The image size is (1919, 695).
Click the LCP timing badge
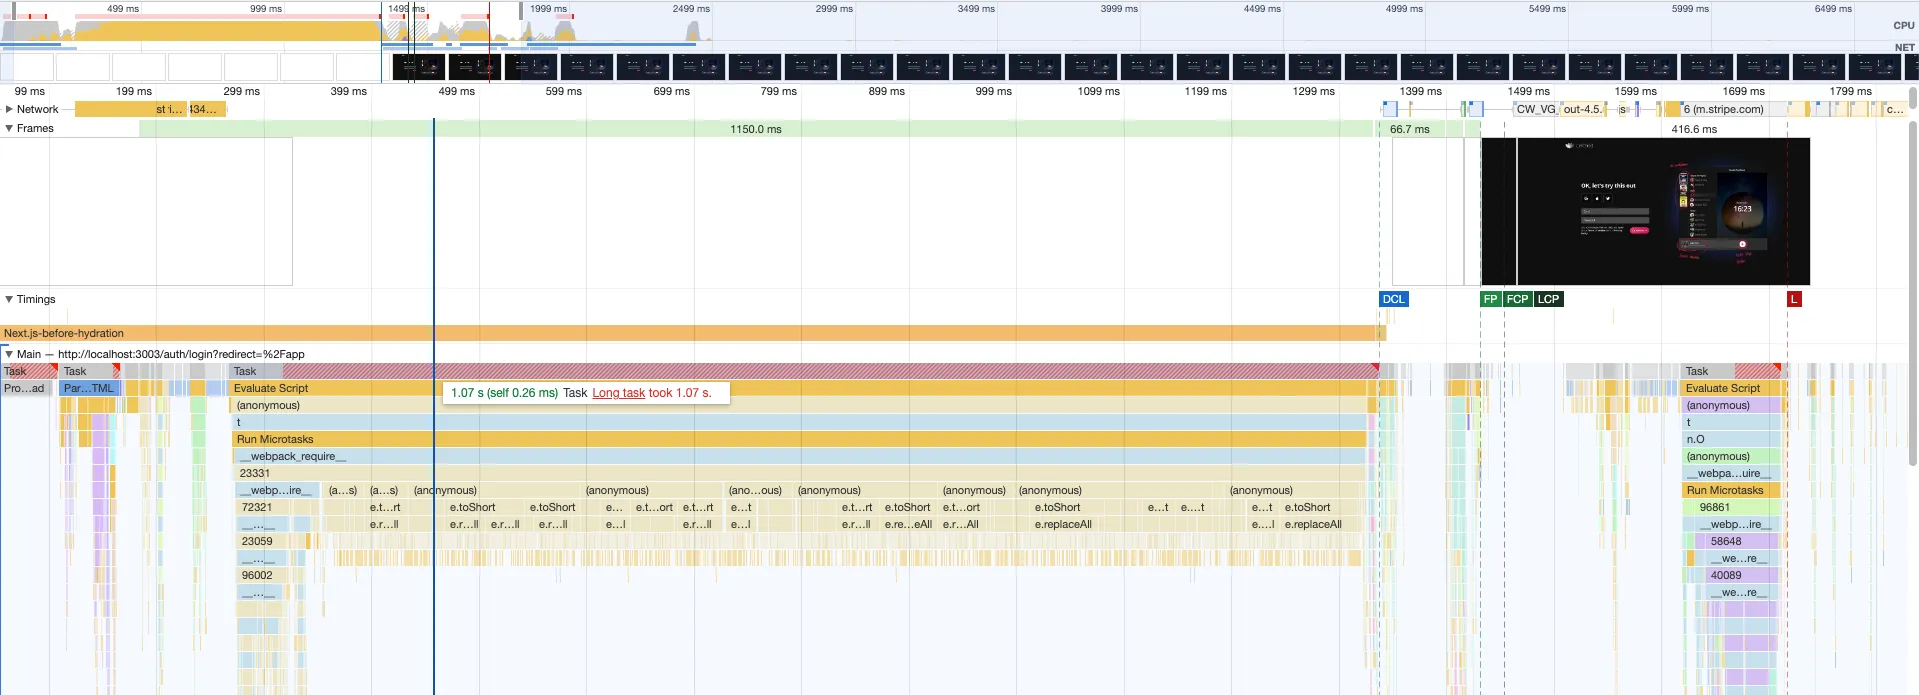[x=1548, y=299]
